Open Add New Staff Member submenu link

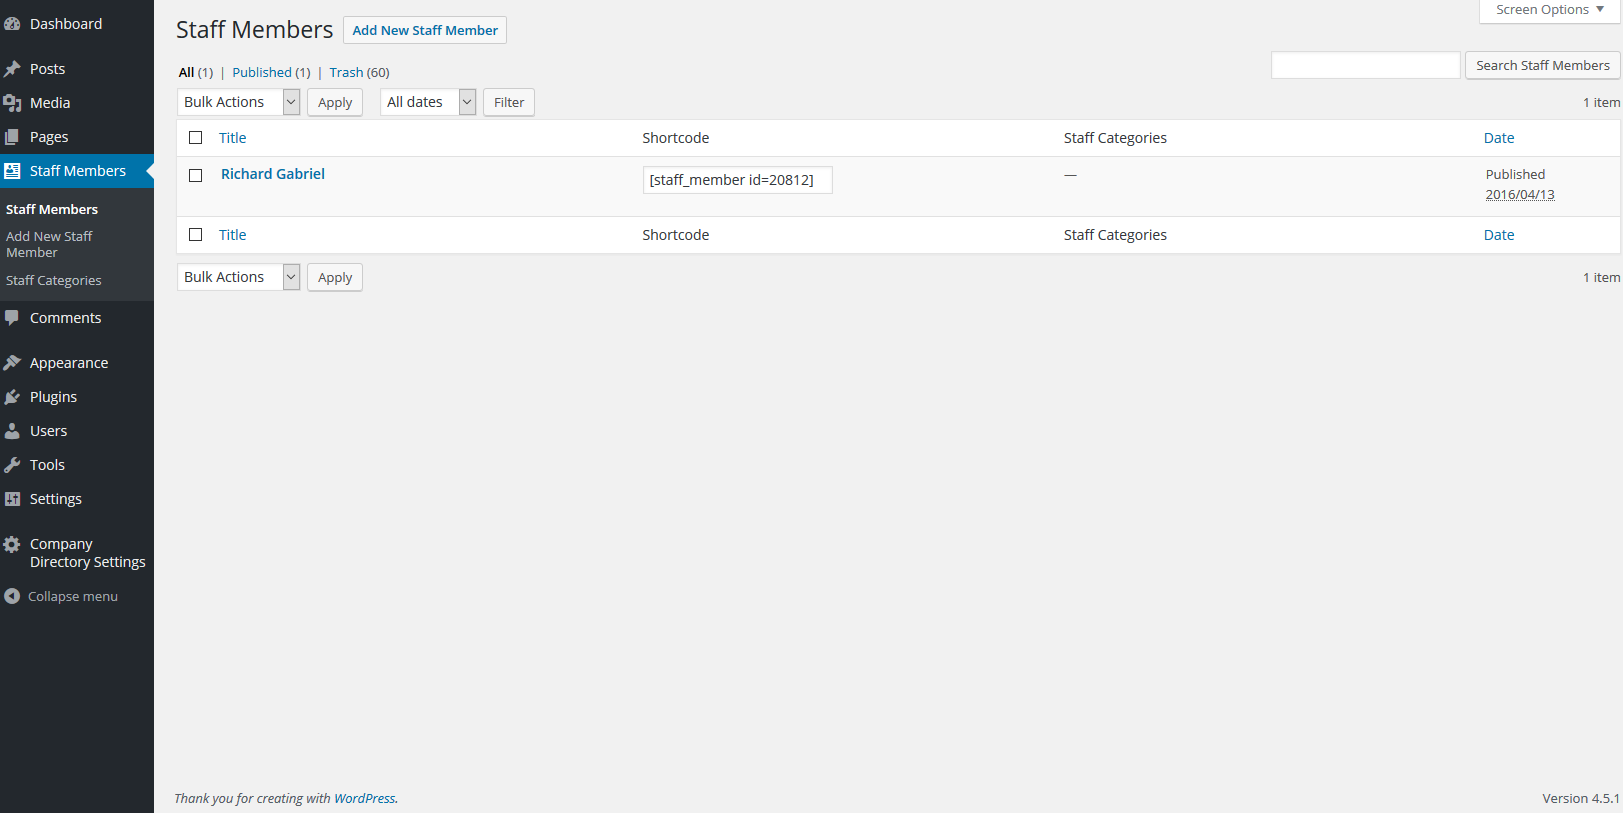pos(49,244)
